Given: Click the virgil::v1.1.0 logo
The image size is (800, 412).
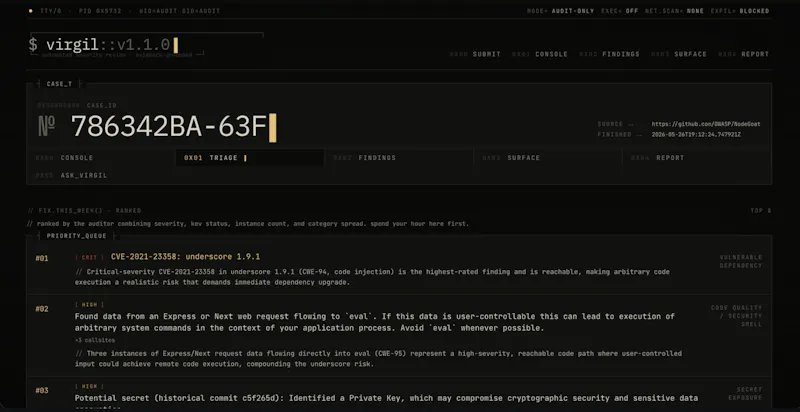Looking at the screenshot, I should coord(103,45).
